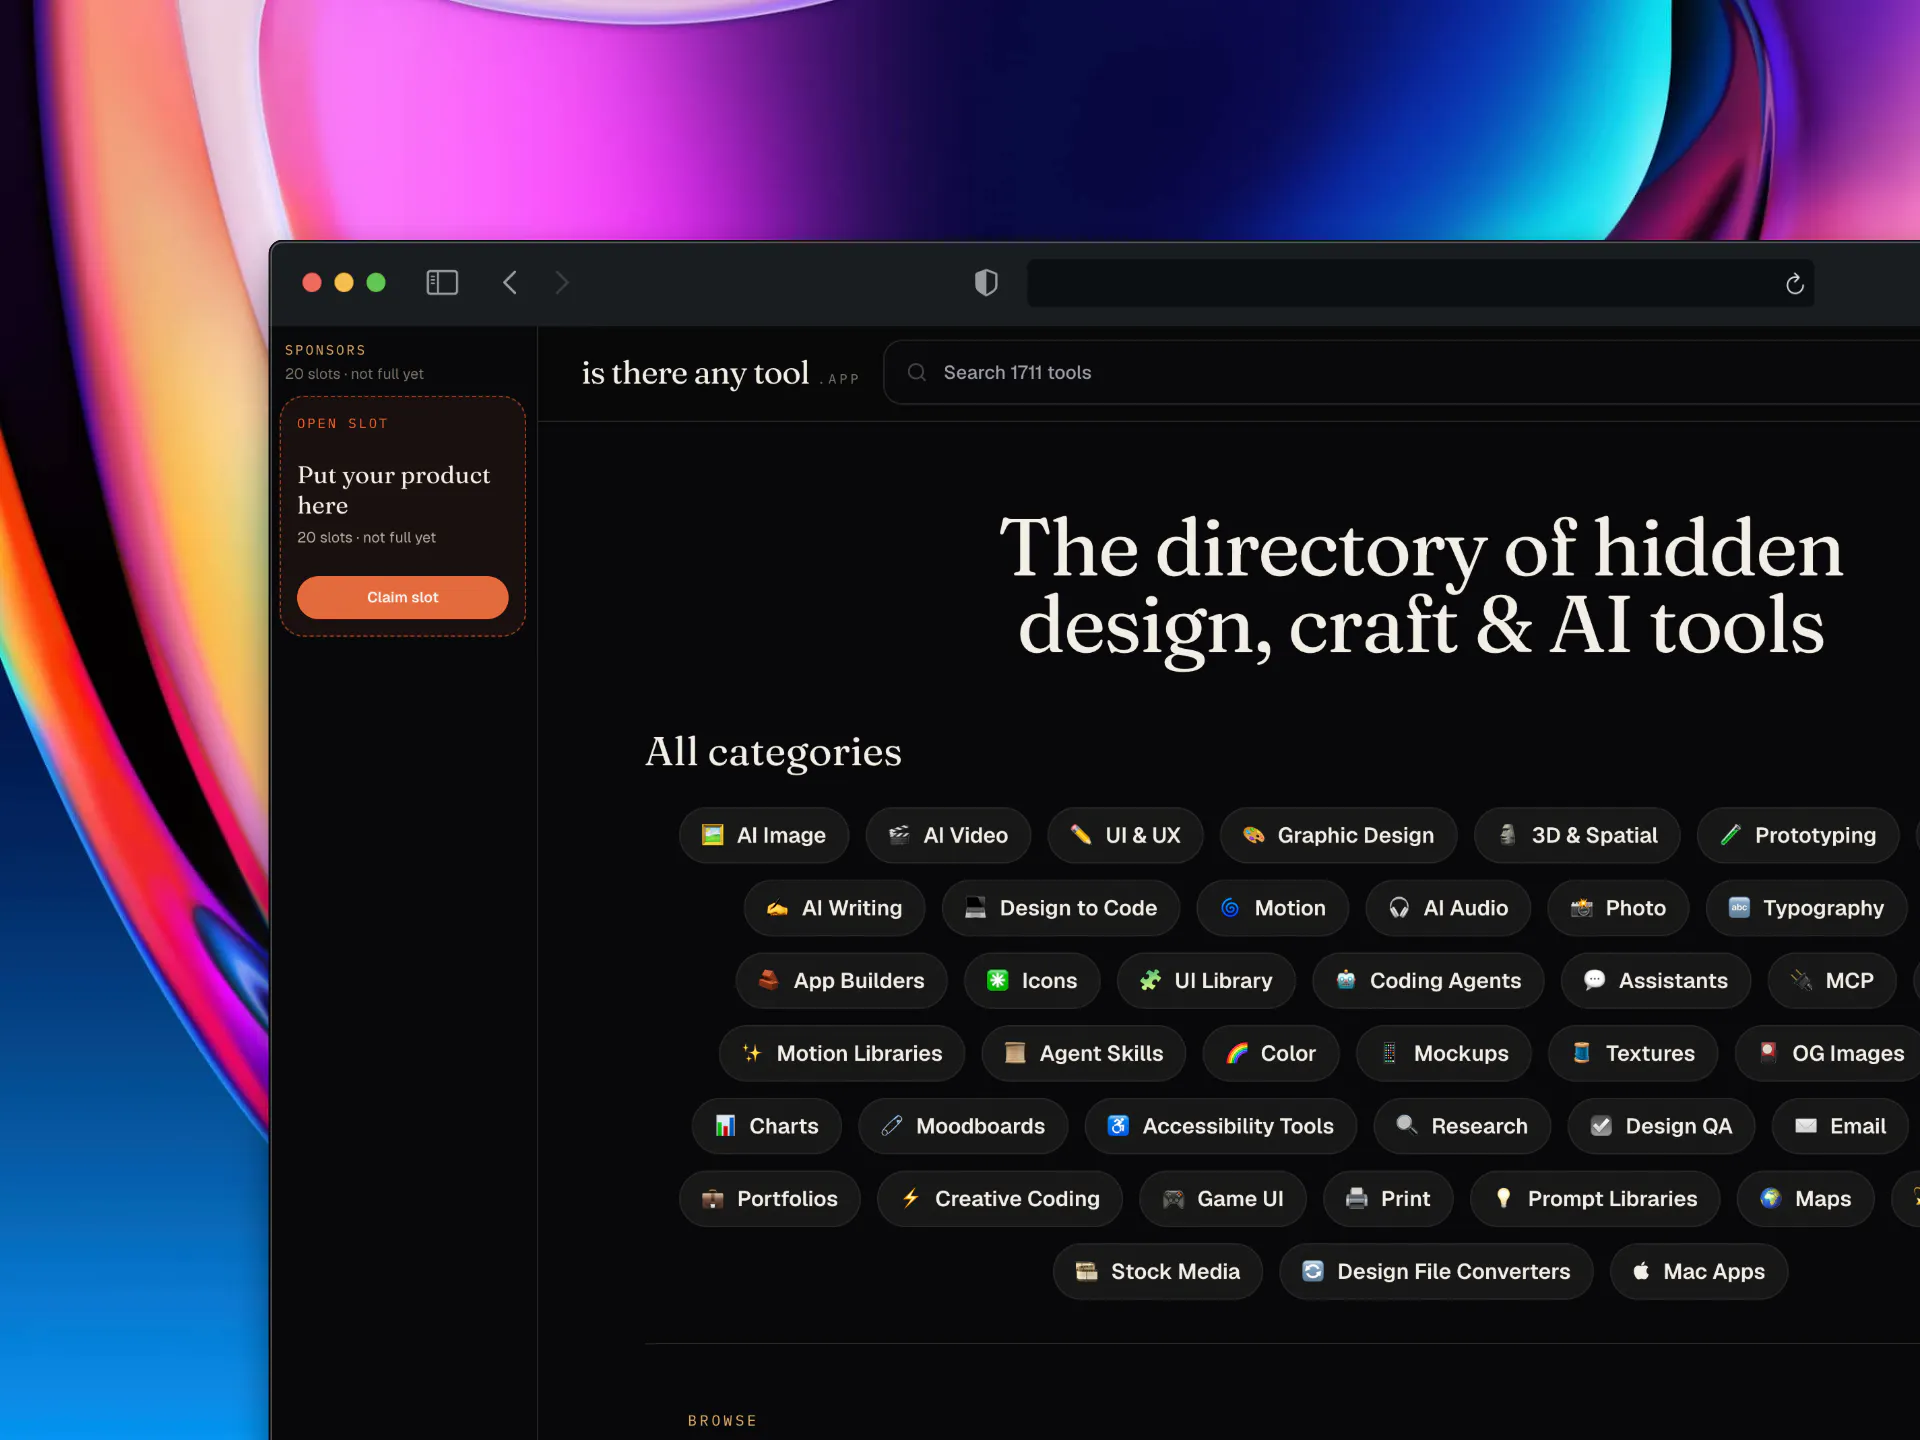Select the Email category chip

tap(1840, 1126)
